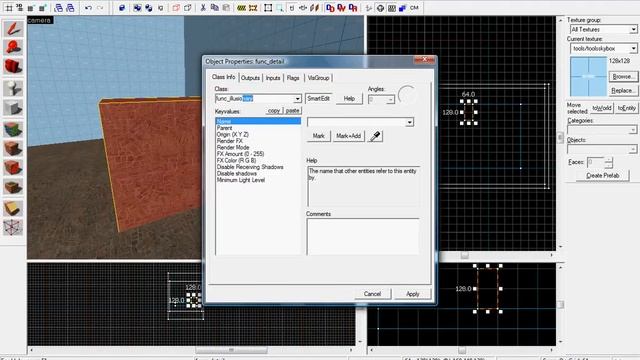The image size is (640, 360).
Task: Click the Apply button
Action: pyautogui.click(x=413, y=294)
